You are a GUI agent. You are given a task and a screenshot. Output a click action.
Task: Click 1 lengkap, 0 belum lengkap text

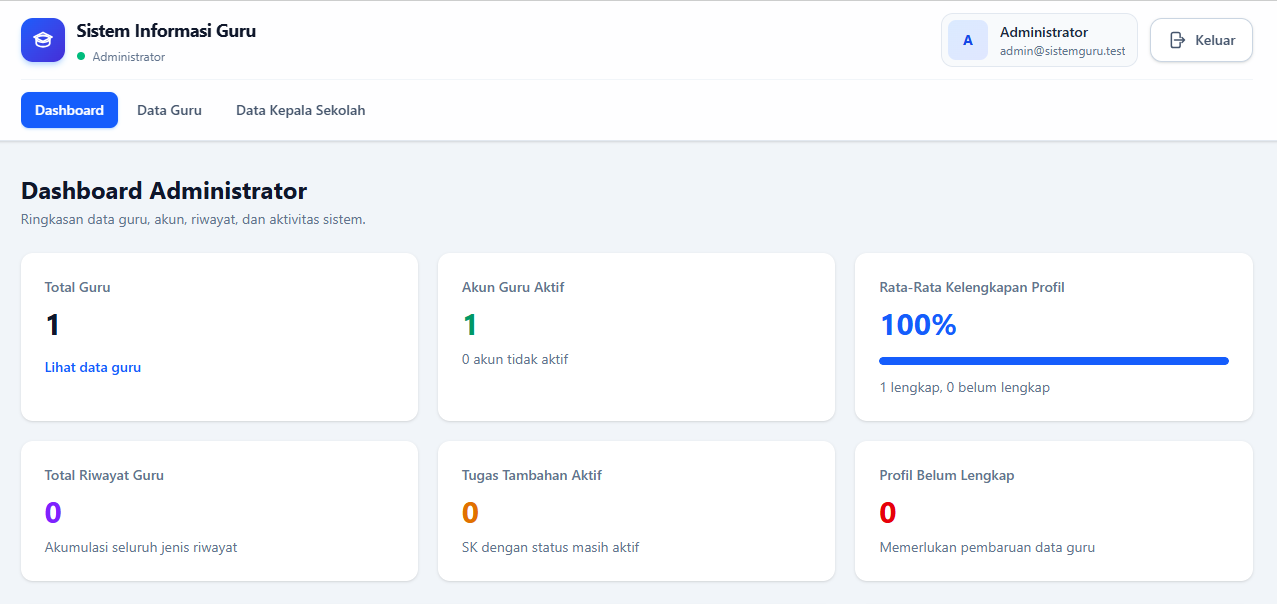pyautogui.click(x=965, y=387)
